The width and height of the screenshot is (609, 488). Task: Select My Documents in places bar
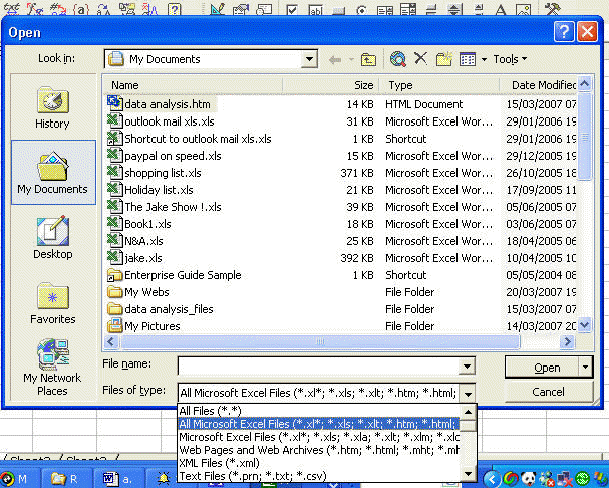pyautogui.click(x=53, y=172)
